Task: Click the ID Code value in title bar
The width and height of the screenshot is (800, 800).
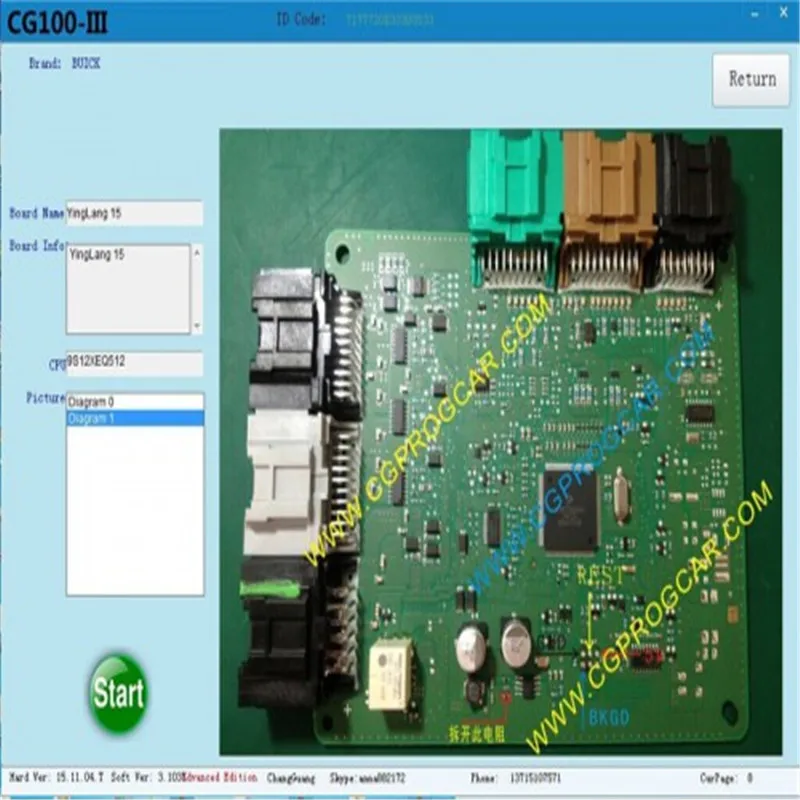Action: click(x=390, y=20)
